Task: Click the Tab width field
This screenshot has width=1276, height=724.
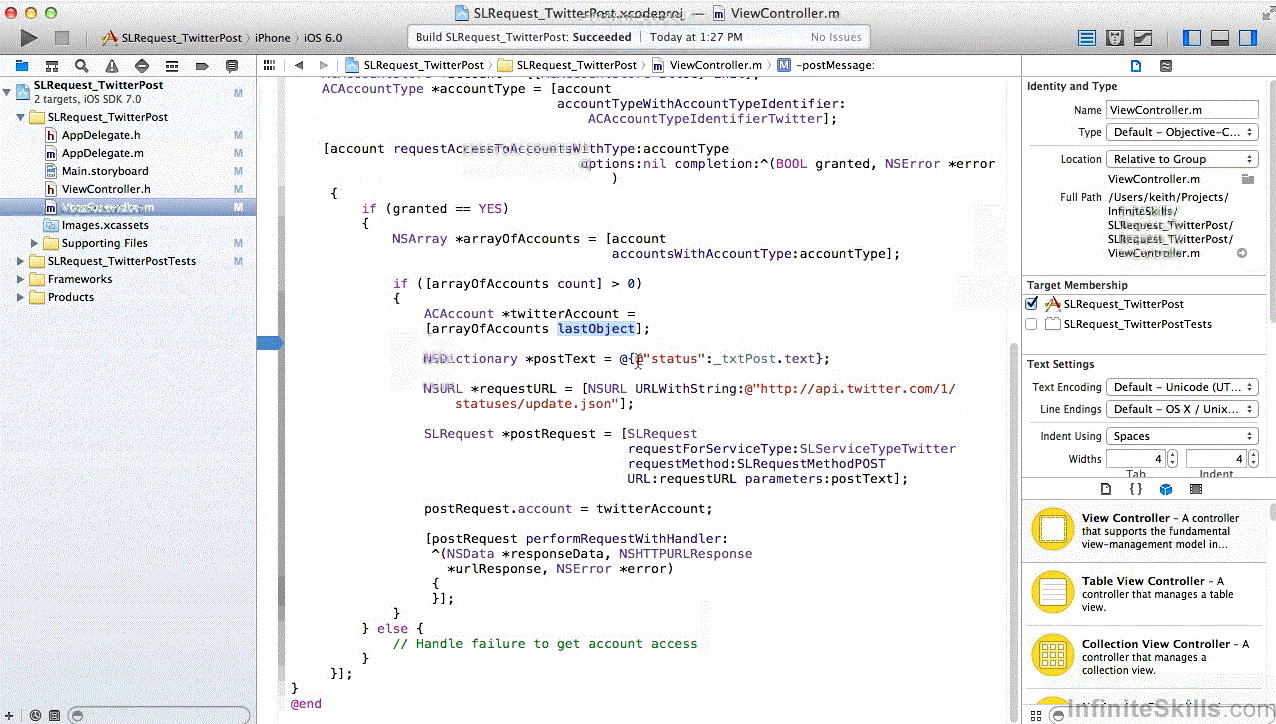Action: [x=1135, y=459]
